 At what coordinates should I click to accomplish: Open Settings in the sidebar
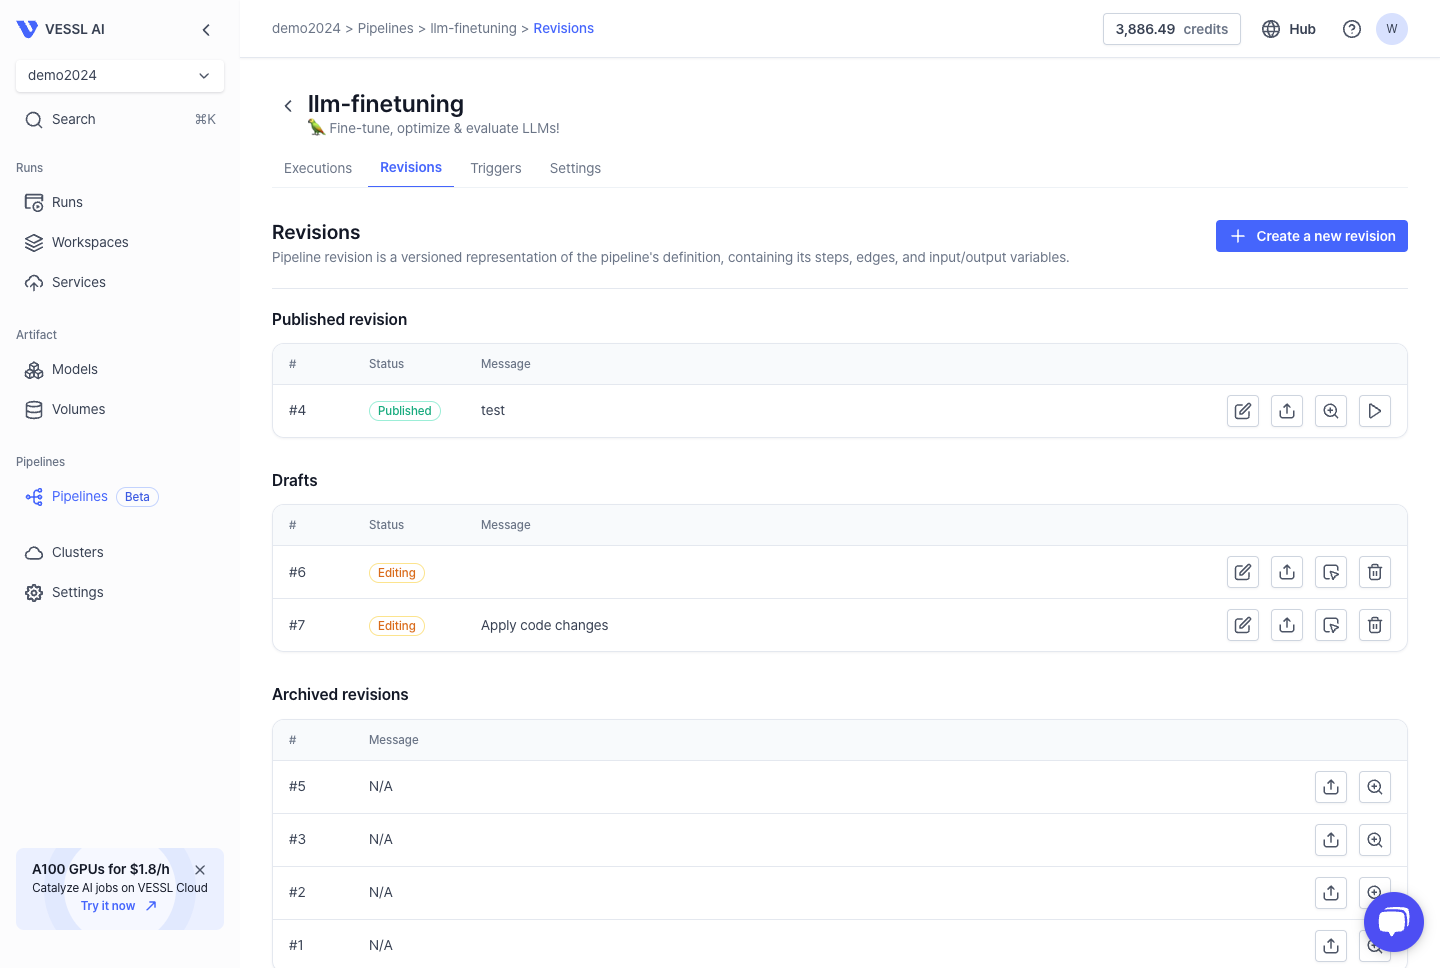pyautogui.click(x=120, y=592)
